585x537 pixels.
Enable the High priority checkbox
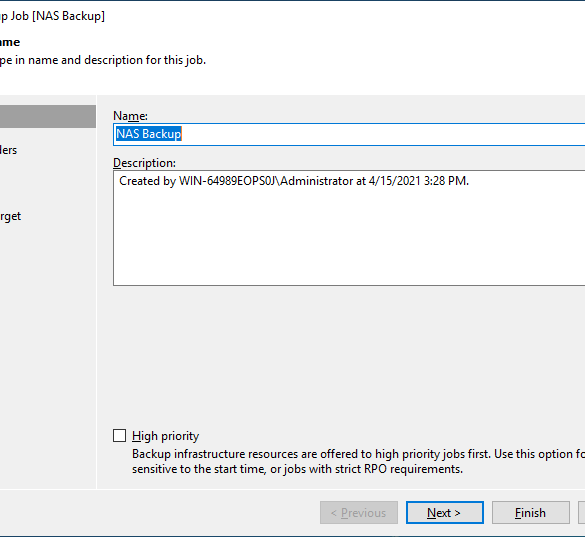(119, 435)
